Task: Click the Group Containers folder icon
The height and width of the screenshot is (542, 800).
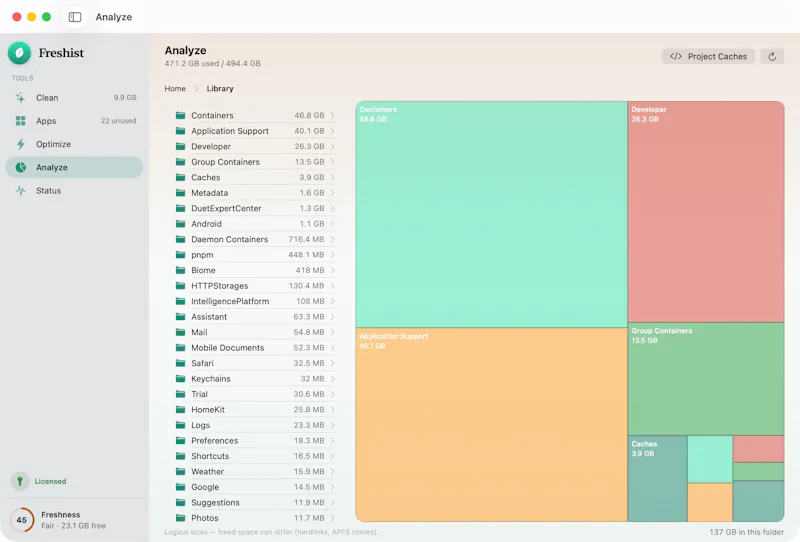Action: pyautogui.click(x=180, y=162)
